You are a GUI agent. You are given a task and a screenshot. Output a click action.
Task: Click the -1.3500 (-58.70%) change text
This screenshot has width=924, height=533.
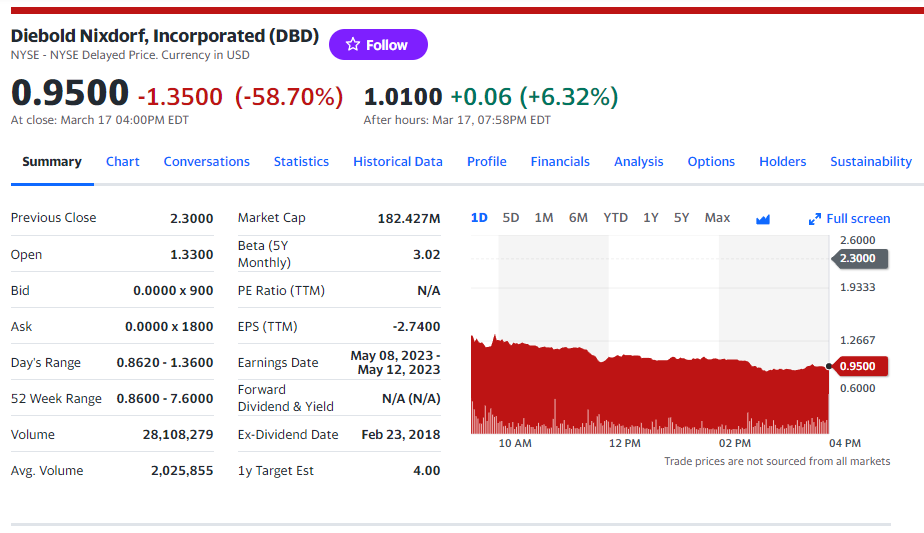pos(240,97)
